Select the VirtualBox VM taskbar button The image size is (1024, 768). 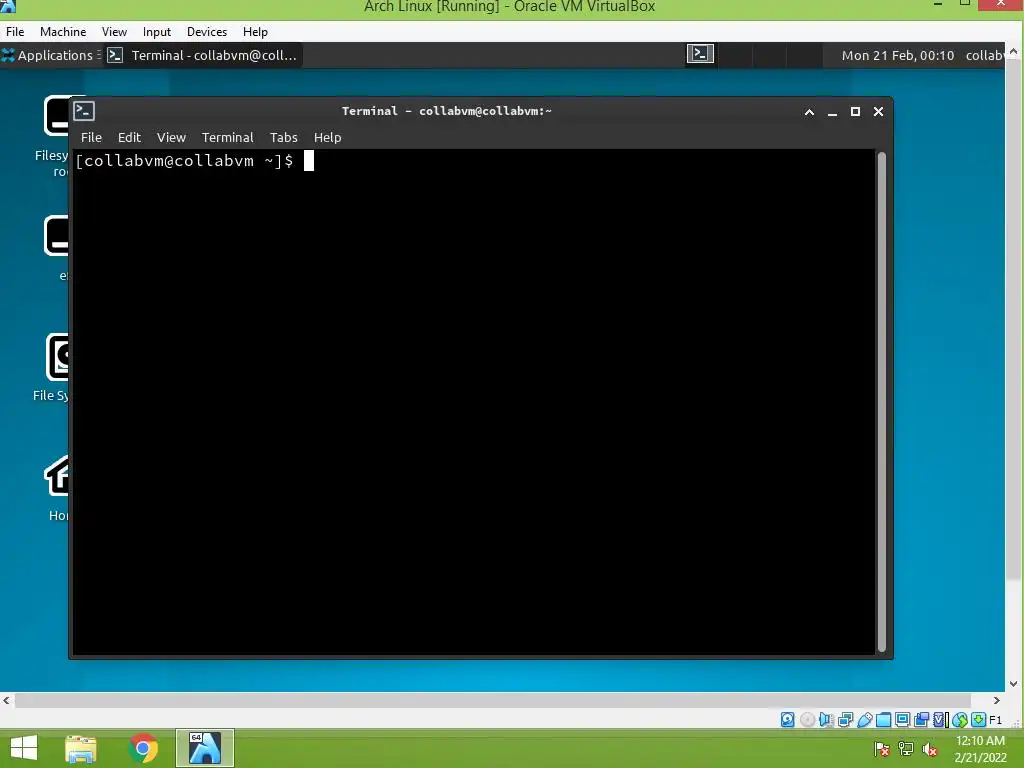pos(204,748)
